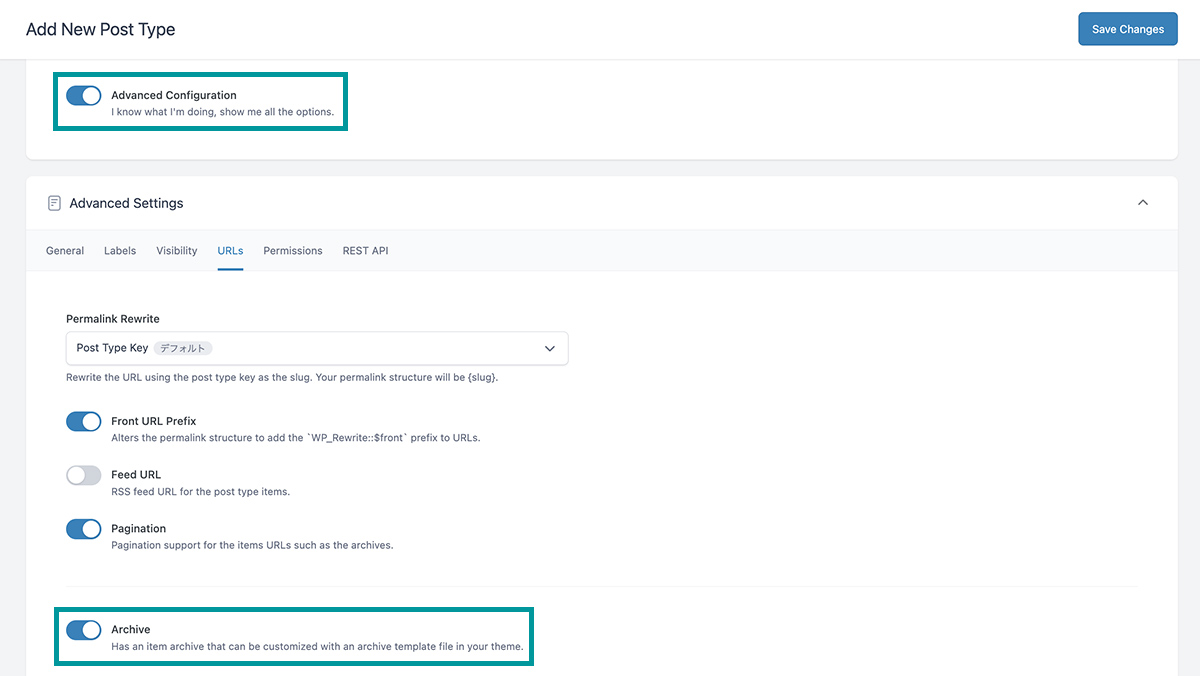Screen dimensions: 1200x676
Task: Click the Archive label text
Action: point(131,629)
